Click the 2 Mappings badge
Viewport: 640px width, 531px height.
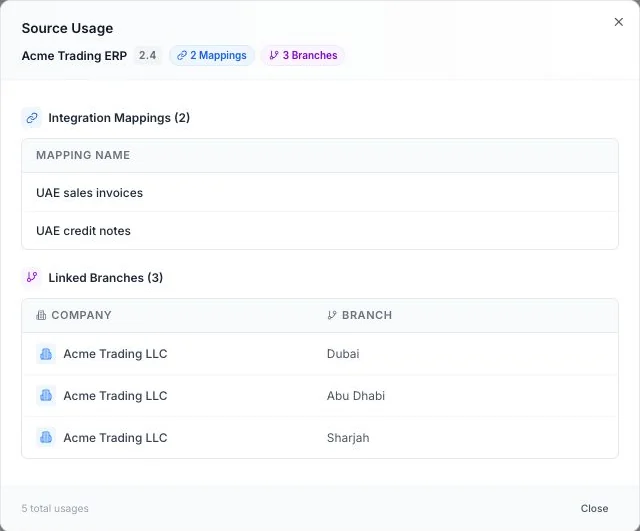coord(212,56)
